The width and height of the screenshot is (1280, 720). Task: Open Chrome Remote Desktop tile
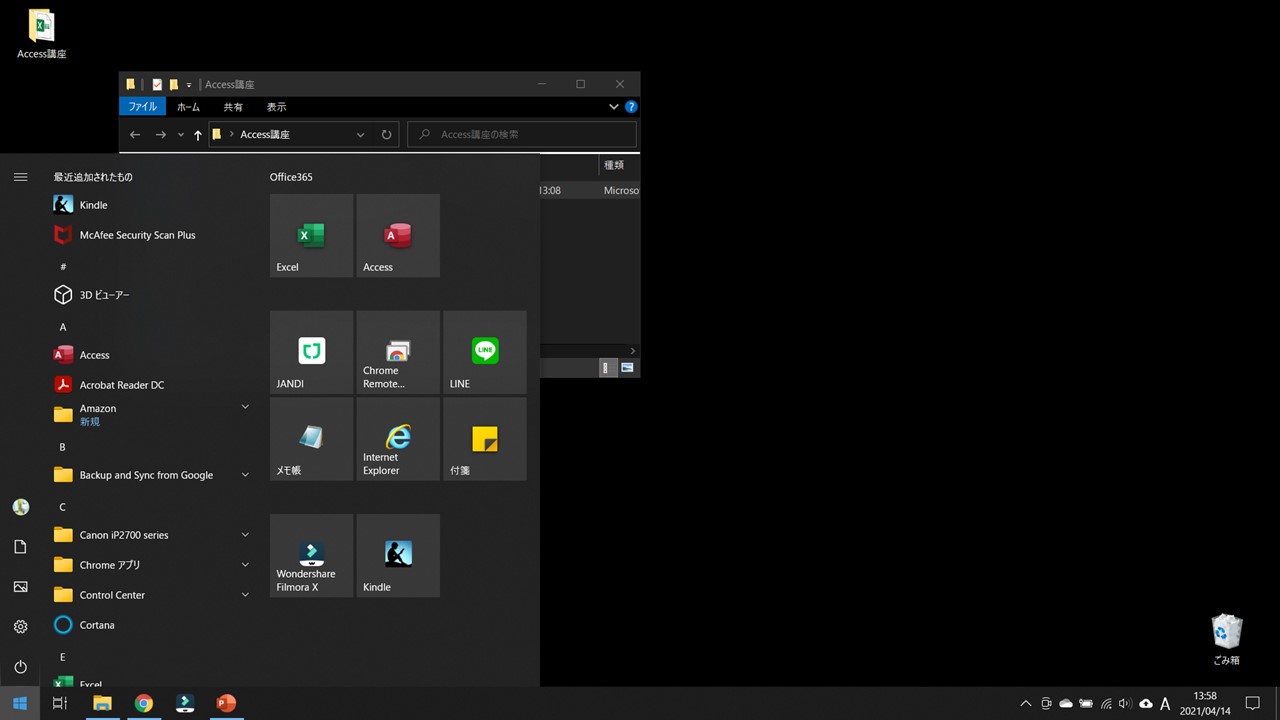click(398, 352)
